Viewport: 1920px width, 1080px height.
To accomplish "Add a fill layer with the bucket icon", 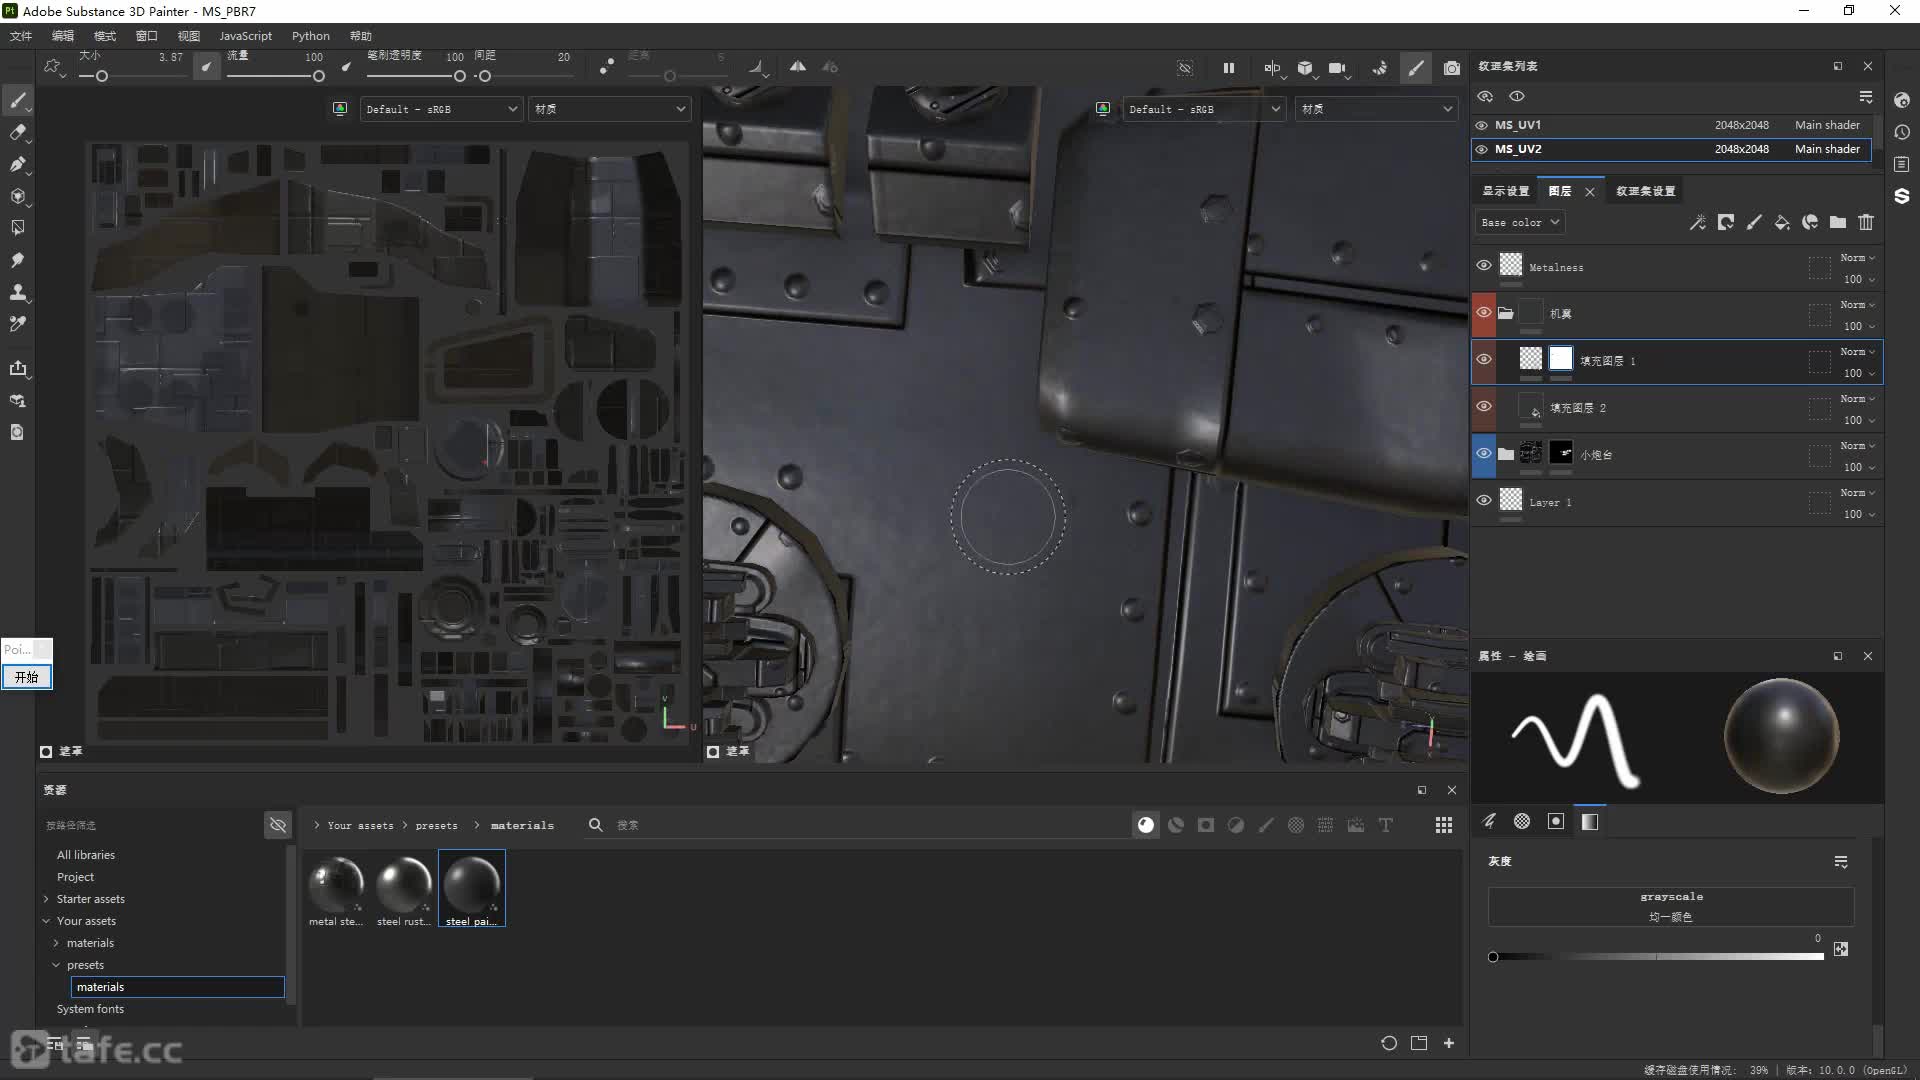I will (x=1782, y=222).
